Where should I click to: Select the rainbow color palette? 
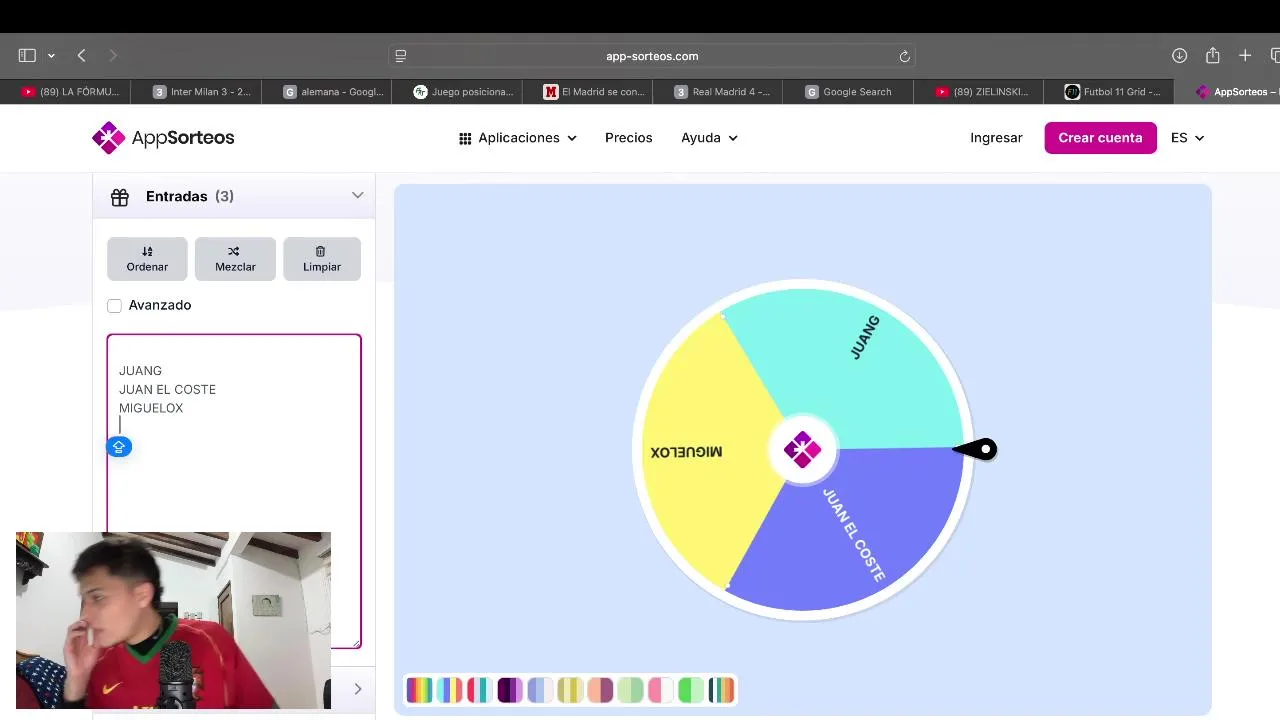419,690
